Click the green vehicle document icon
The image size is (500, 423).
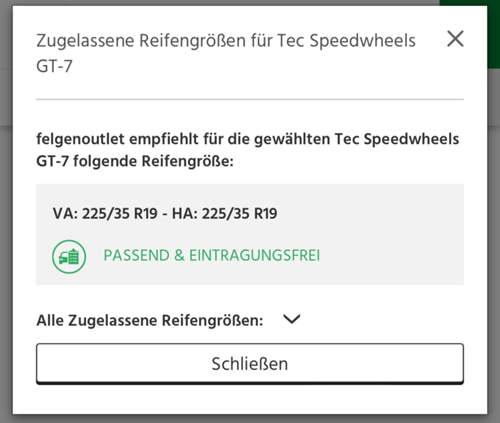point(69,257)
